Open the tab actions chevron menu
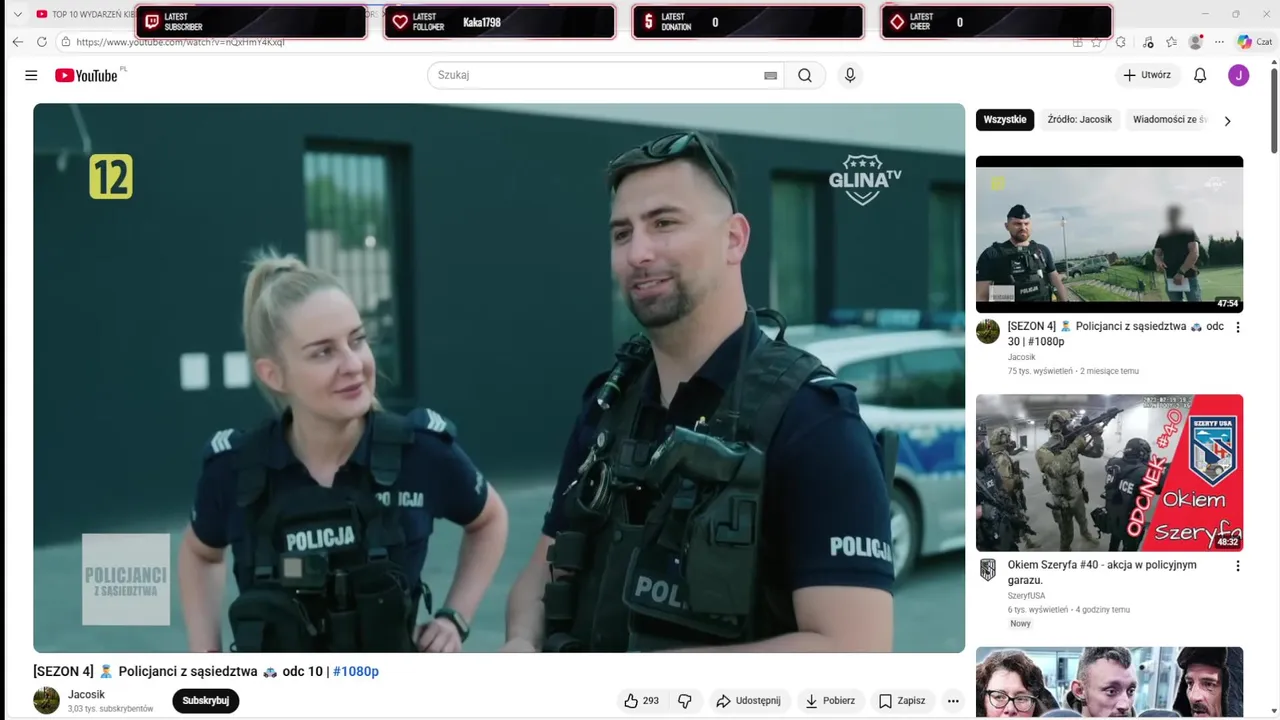 point(17,14)
